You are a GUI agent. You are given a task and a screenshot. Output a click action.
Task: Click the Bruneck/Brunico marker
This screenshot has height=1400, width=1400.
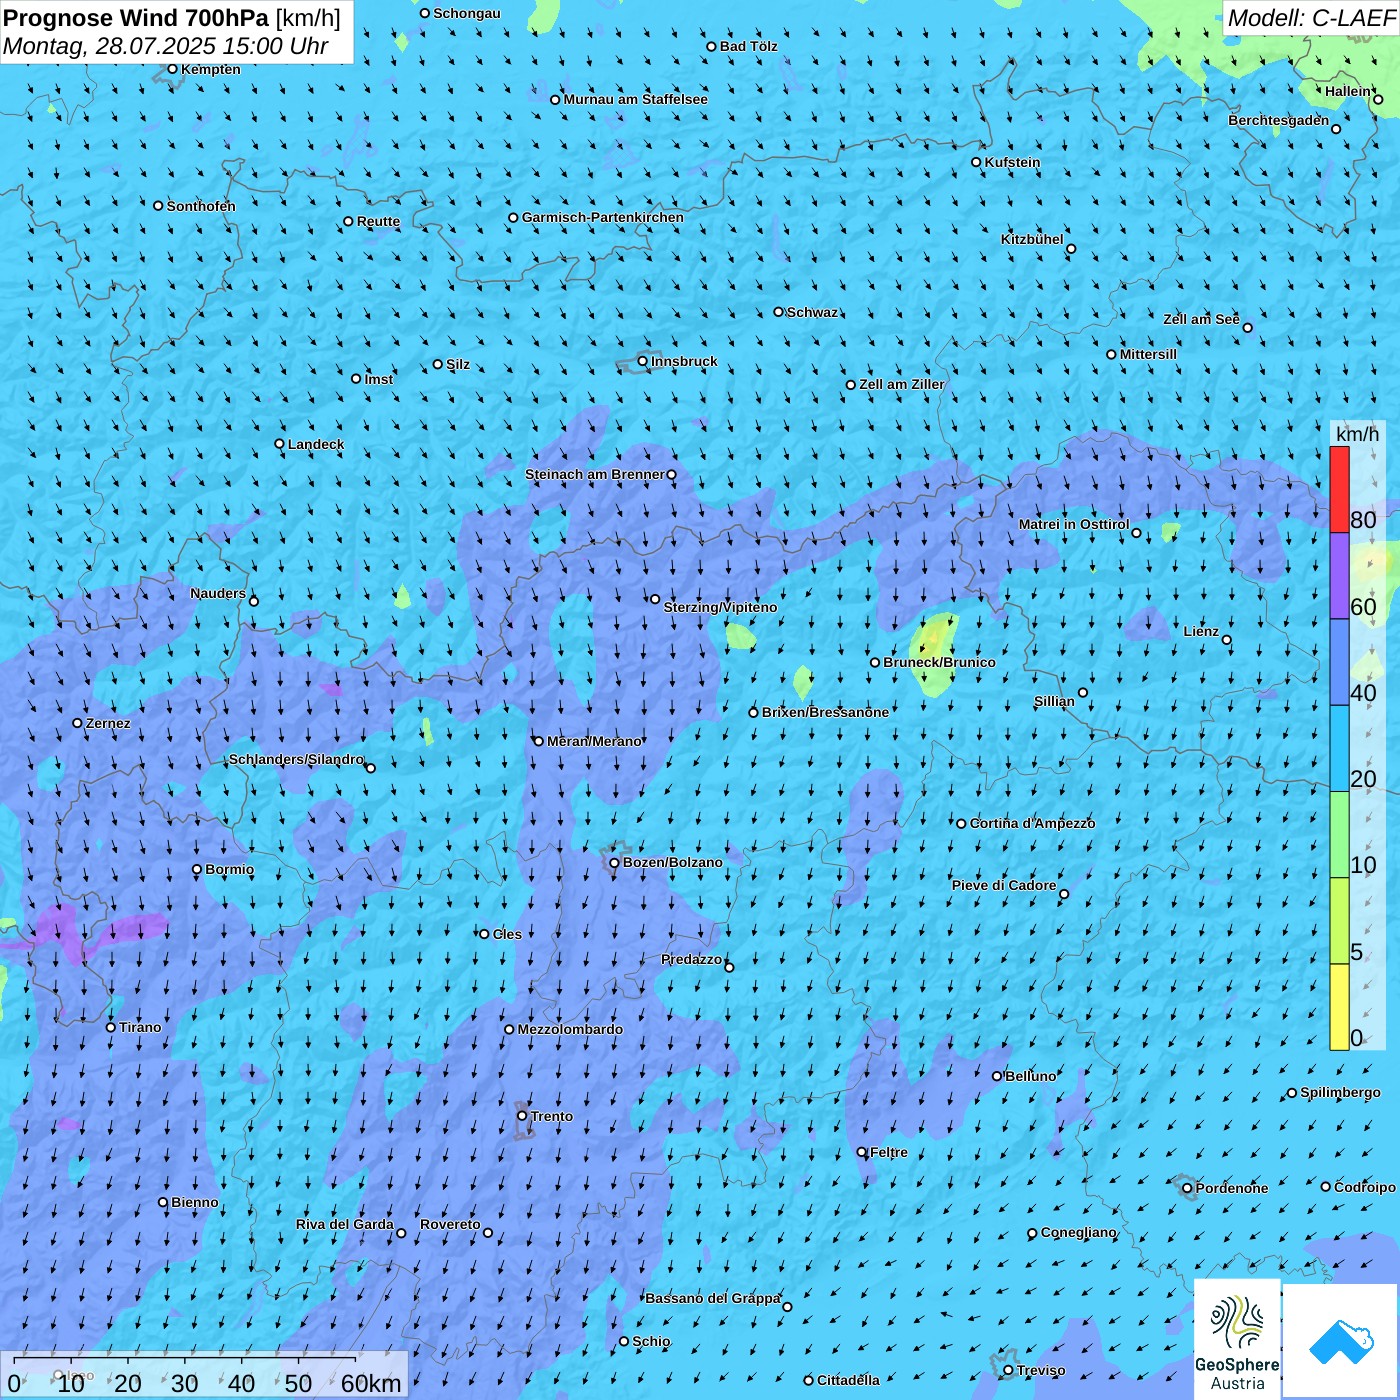point(875,662)
